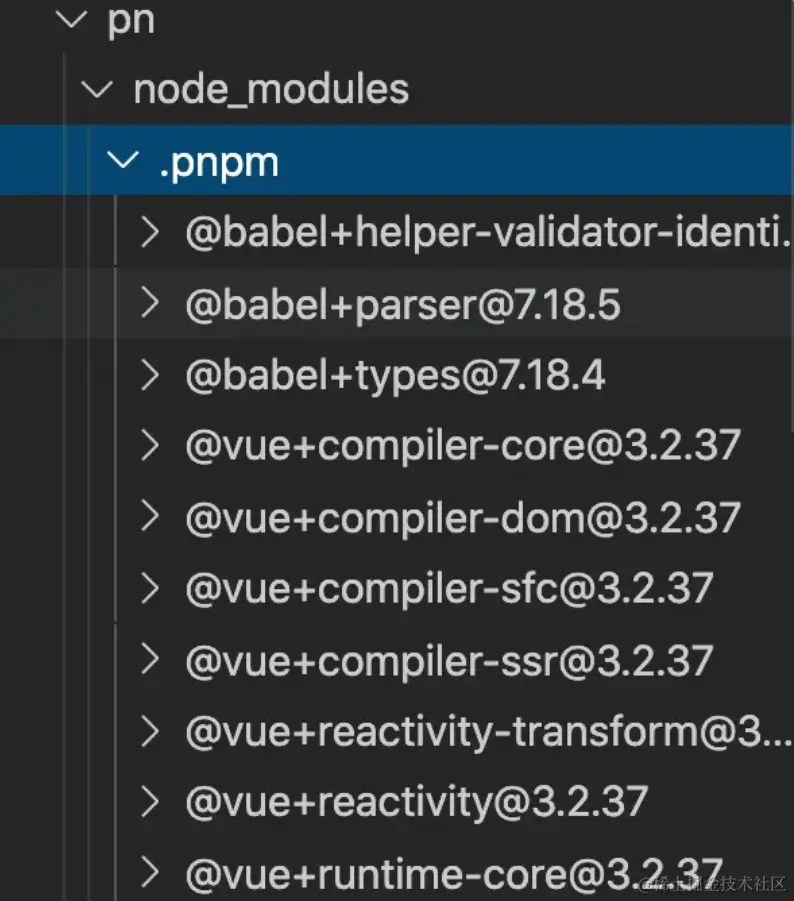794x901 pixels.
Task: Collapse the node_modules folder chevron
Action: (x=97, y=90)
